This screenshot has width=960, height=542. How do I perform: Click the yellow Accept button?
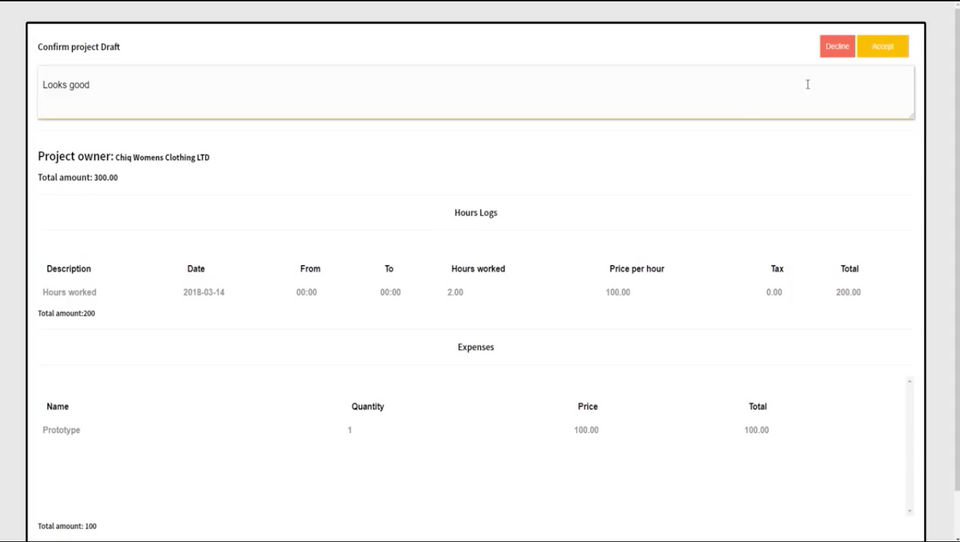click(882, 47)
